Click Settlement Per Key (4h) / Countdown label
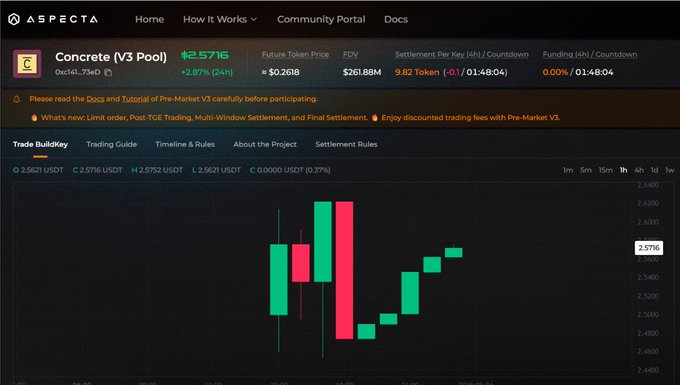The width and height of the screenshot is (680, 385). pos(461,55)
